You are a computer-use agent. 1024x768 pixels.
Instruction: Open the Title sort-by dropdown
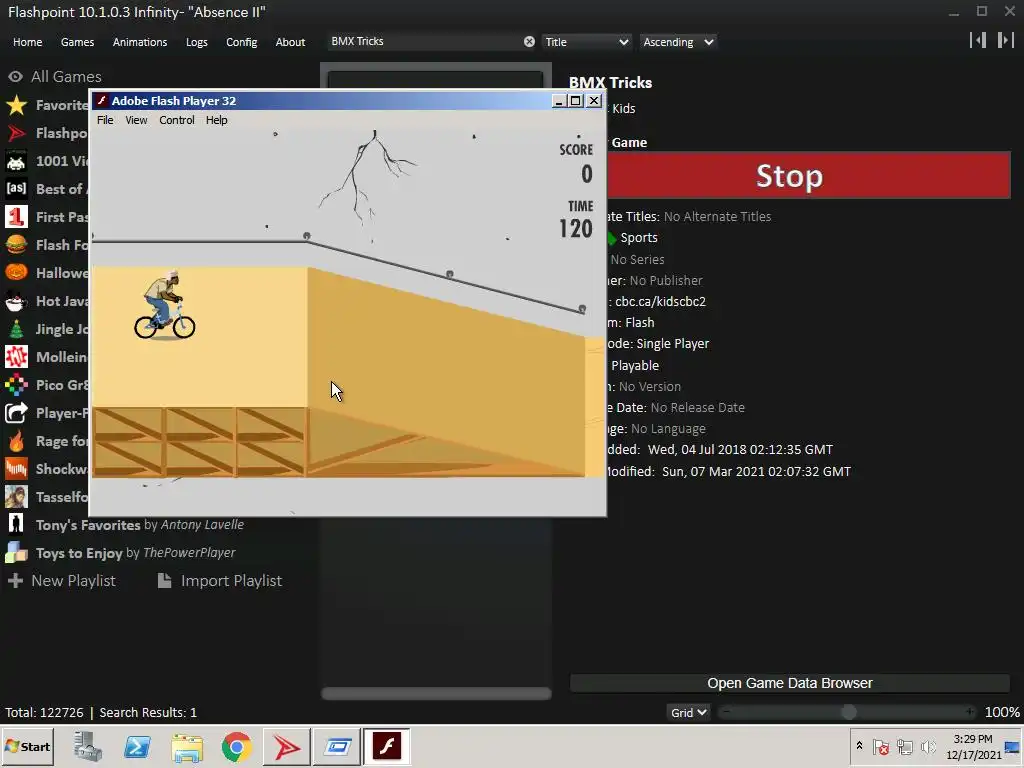click(x=586, y=42)
